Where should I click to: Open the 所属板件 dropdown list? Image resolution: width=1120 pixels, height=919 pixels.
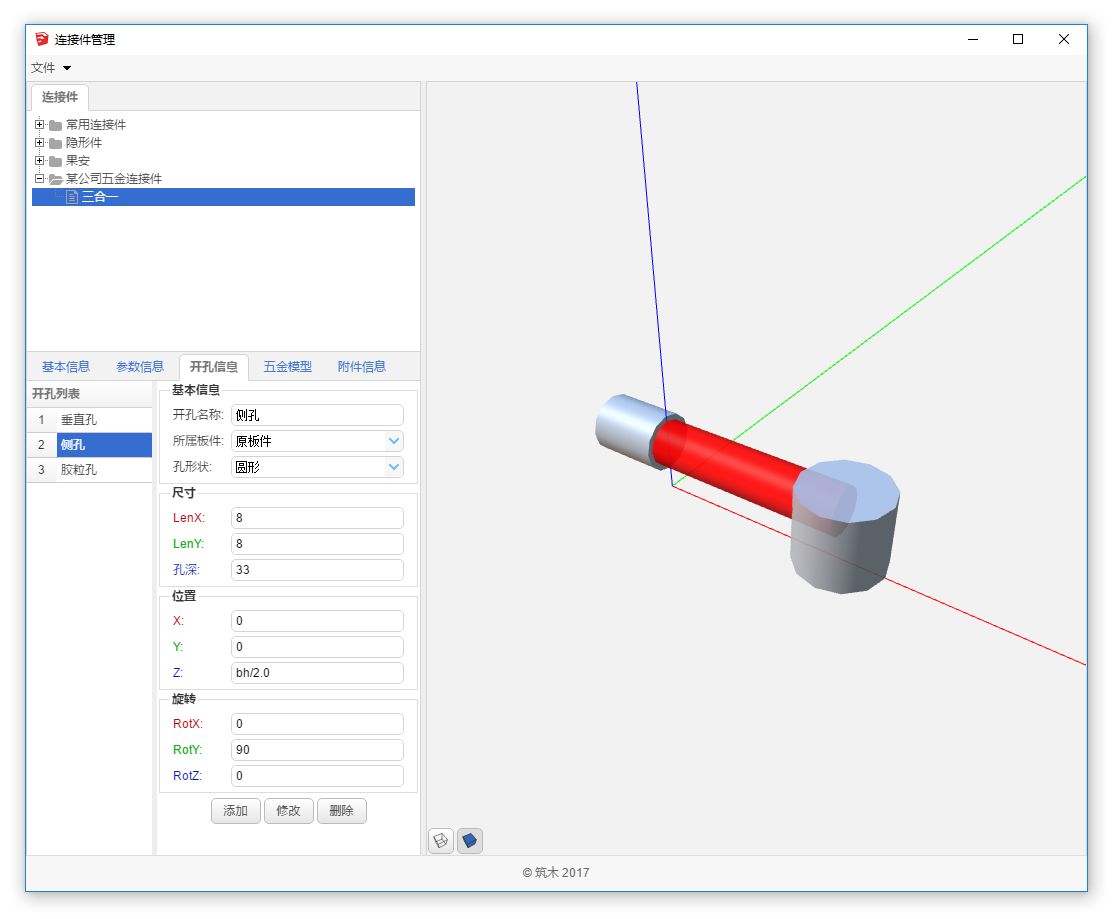click(x=394, y=441)
